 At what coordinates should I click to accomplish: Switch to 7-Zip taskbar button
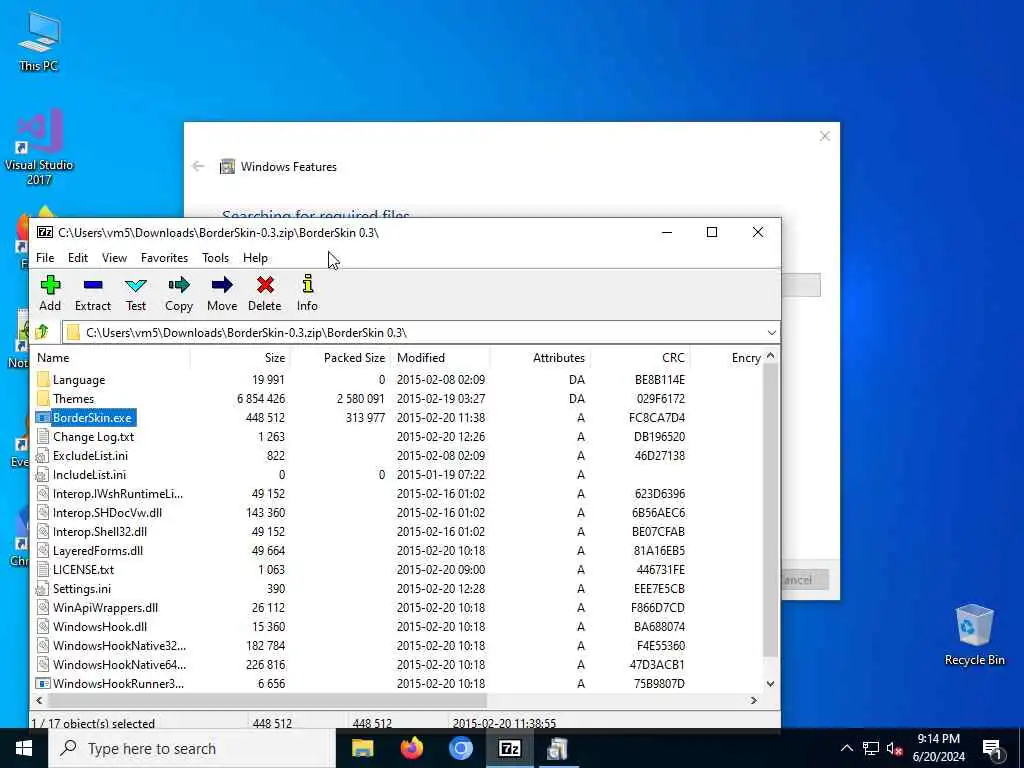point(509,748)
